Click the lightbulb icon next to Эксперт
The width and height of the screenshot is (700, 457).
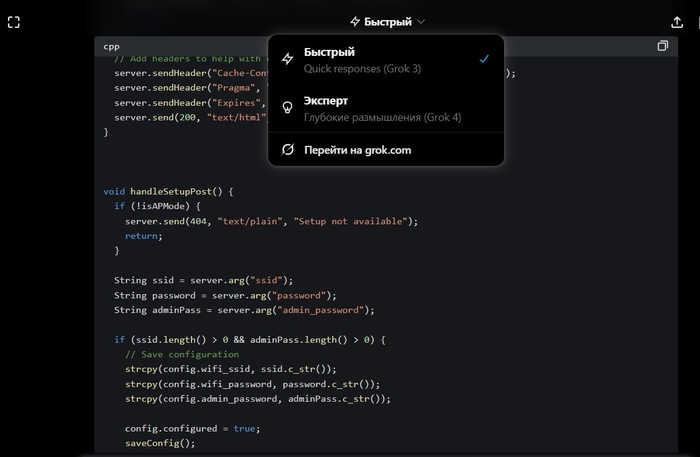click(288, 108)
